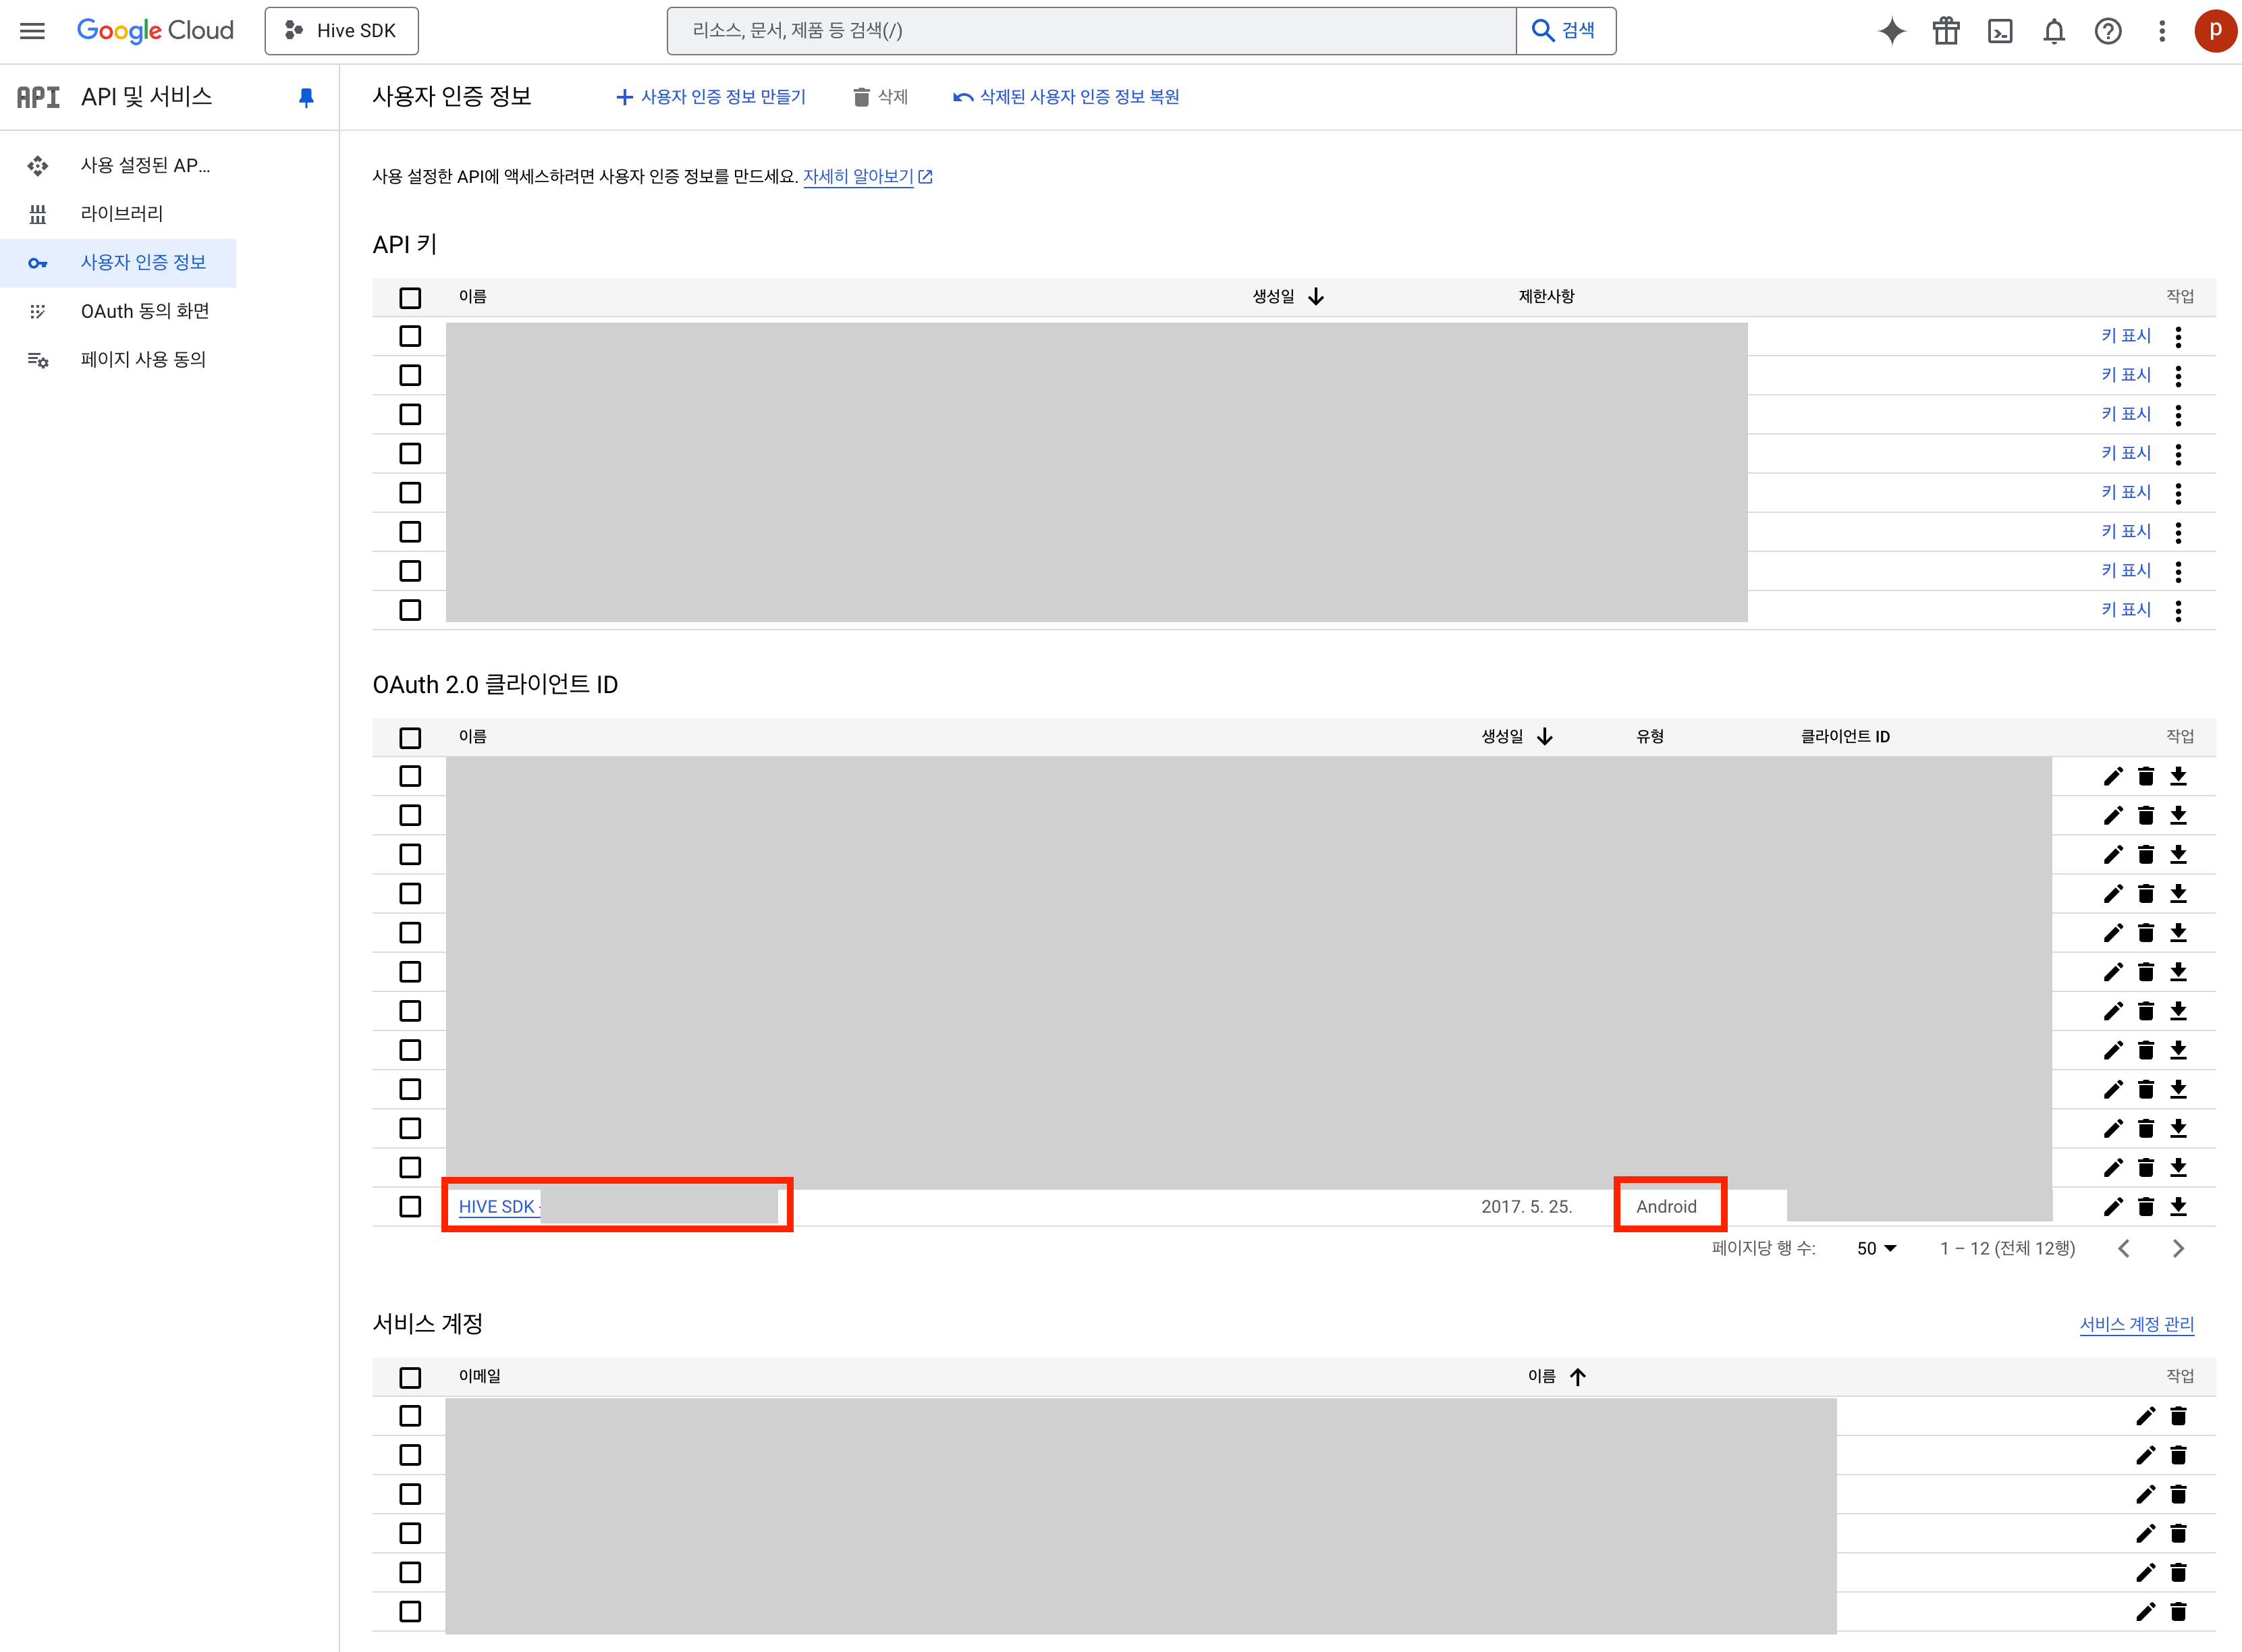
Task: Go to the OAuth 동의 화면 menu item
Action: pos(145,311)
